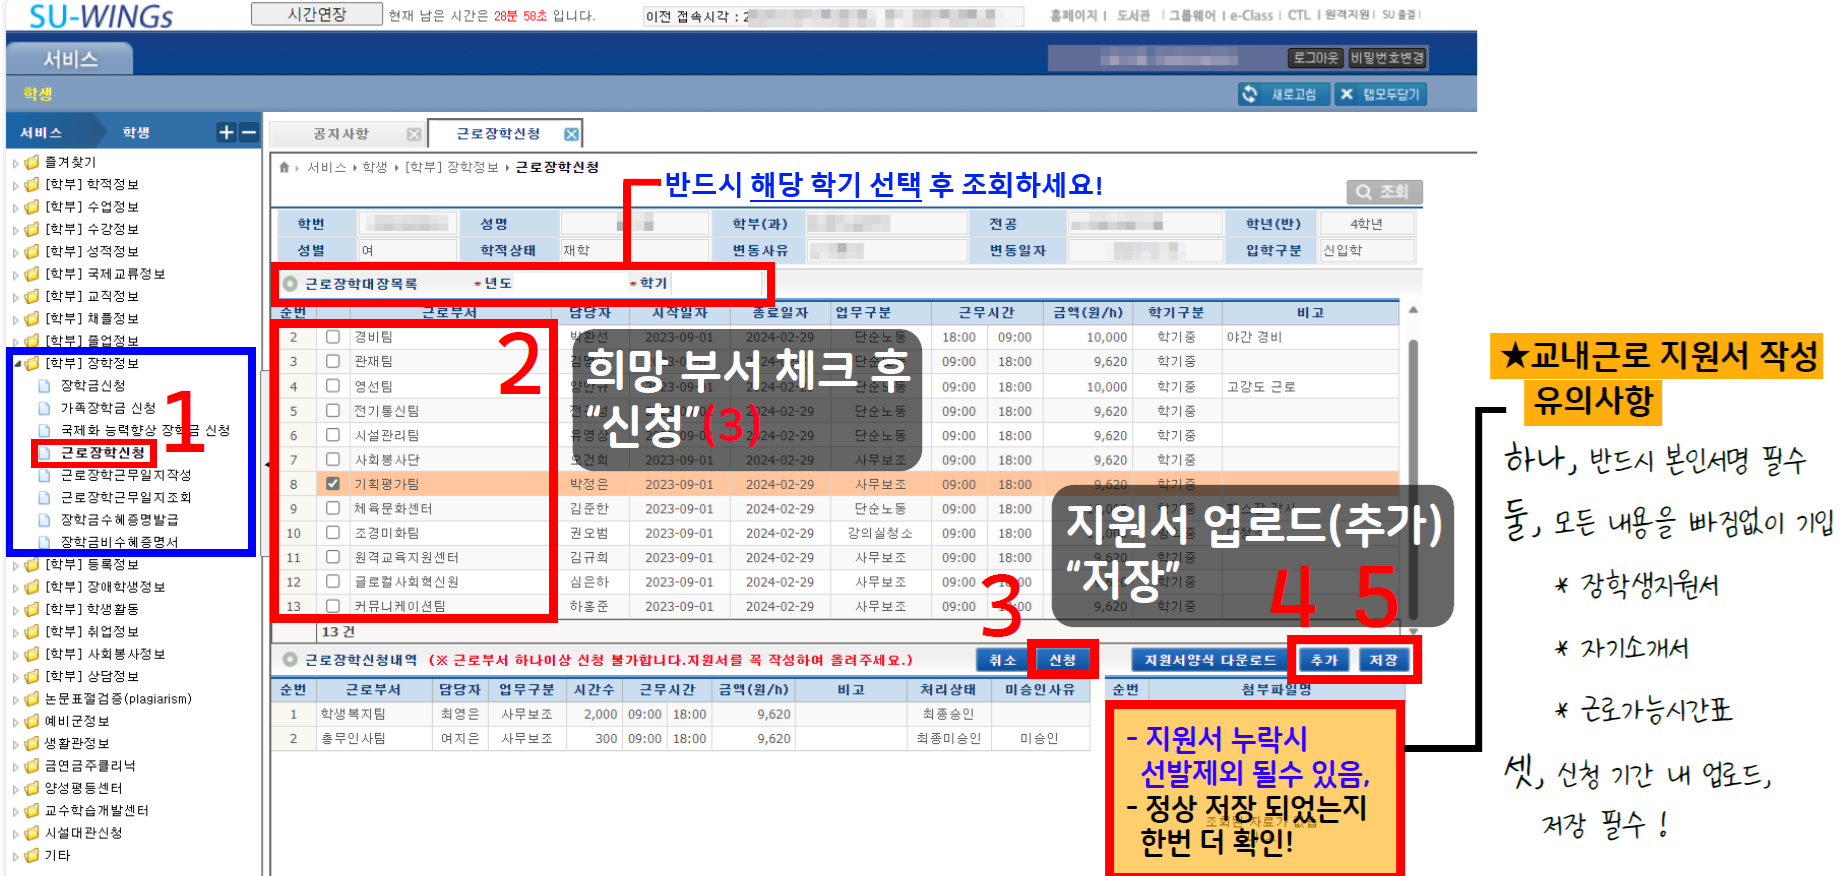Expand the [학부] 등록정보 tree folder

coord(16,566)
